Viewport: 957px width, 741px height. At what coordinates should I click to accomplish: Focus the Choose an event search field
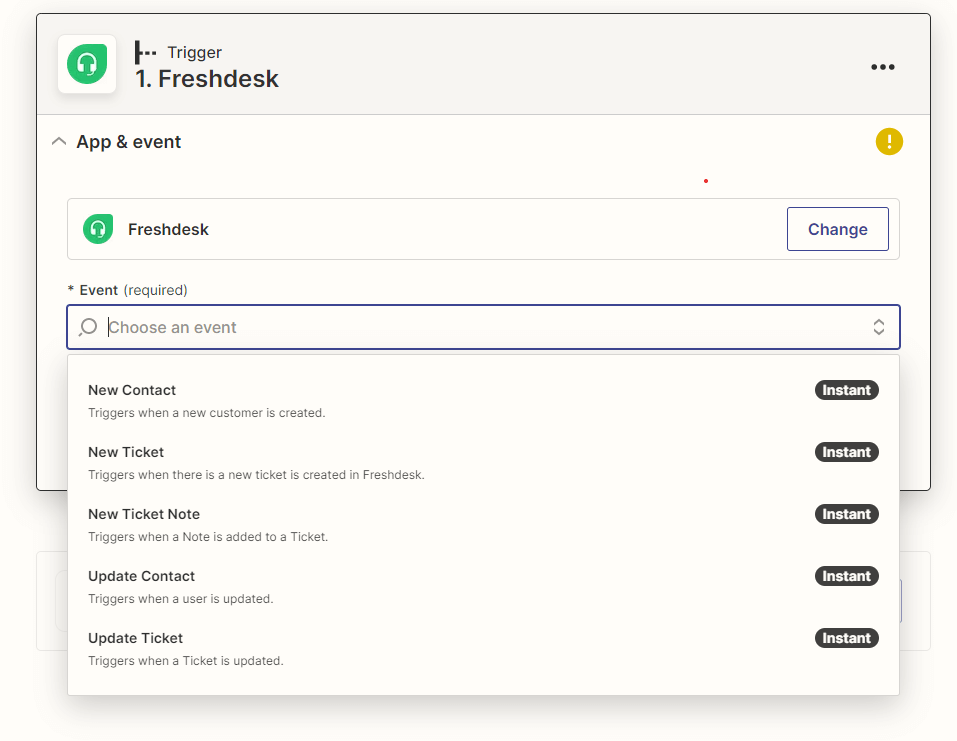483,327
